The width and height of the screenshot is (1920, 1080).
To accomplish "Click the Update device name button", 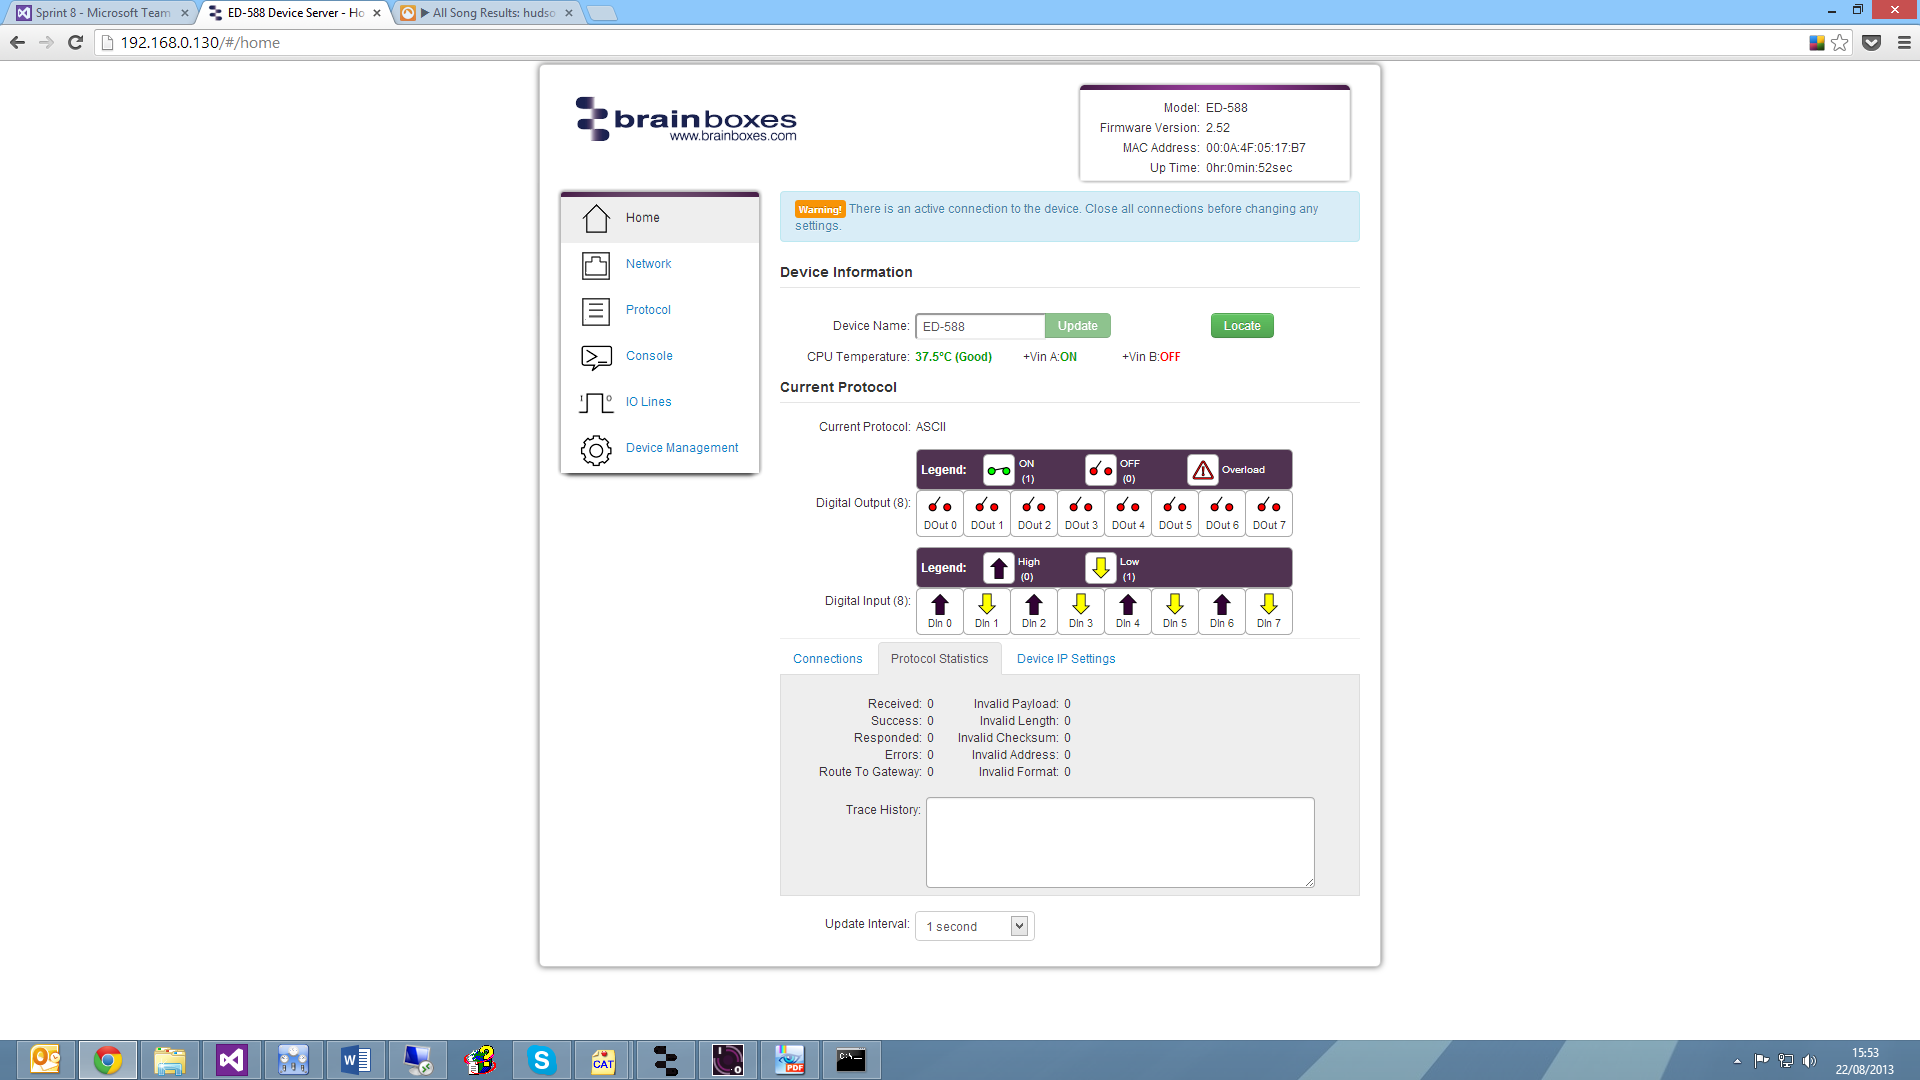I will coord(1077,326).
